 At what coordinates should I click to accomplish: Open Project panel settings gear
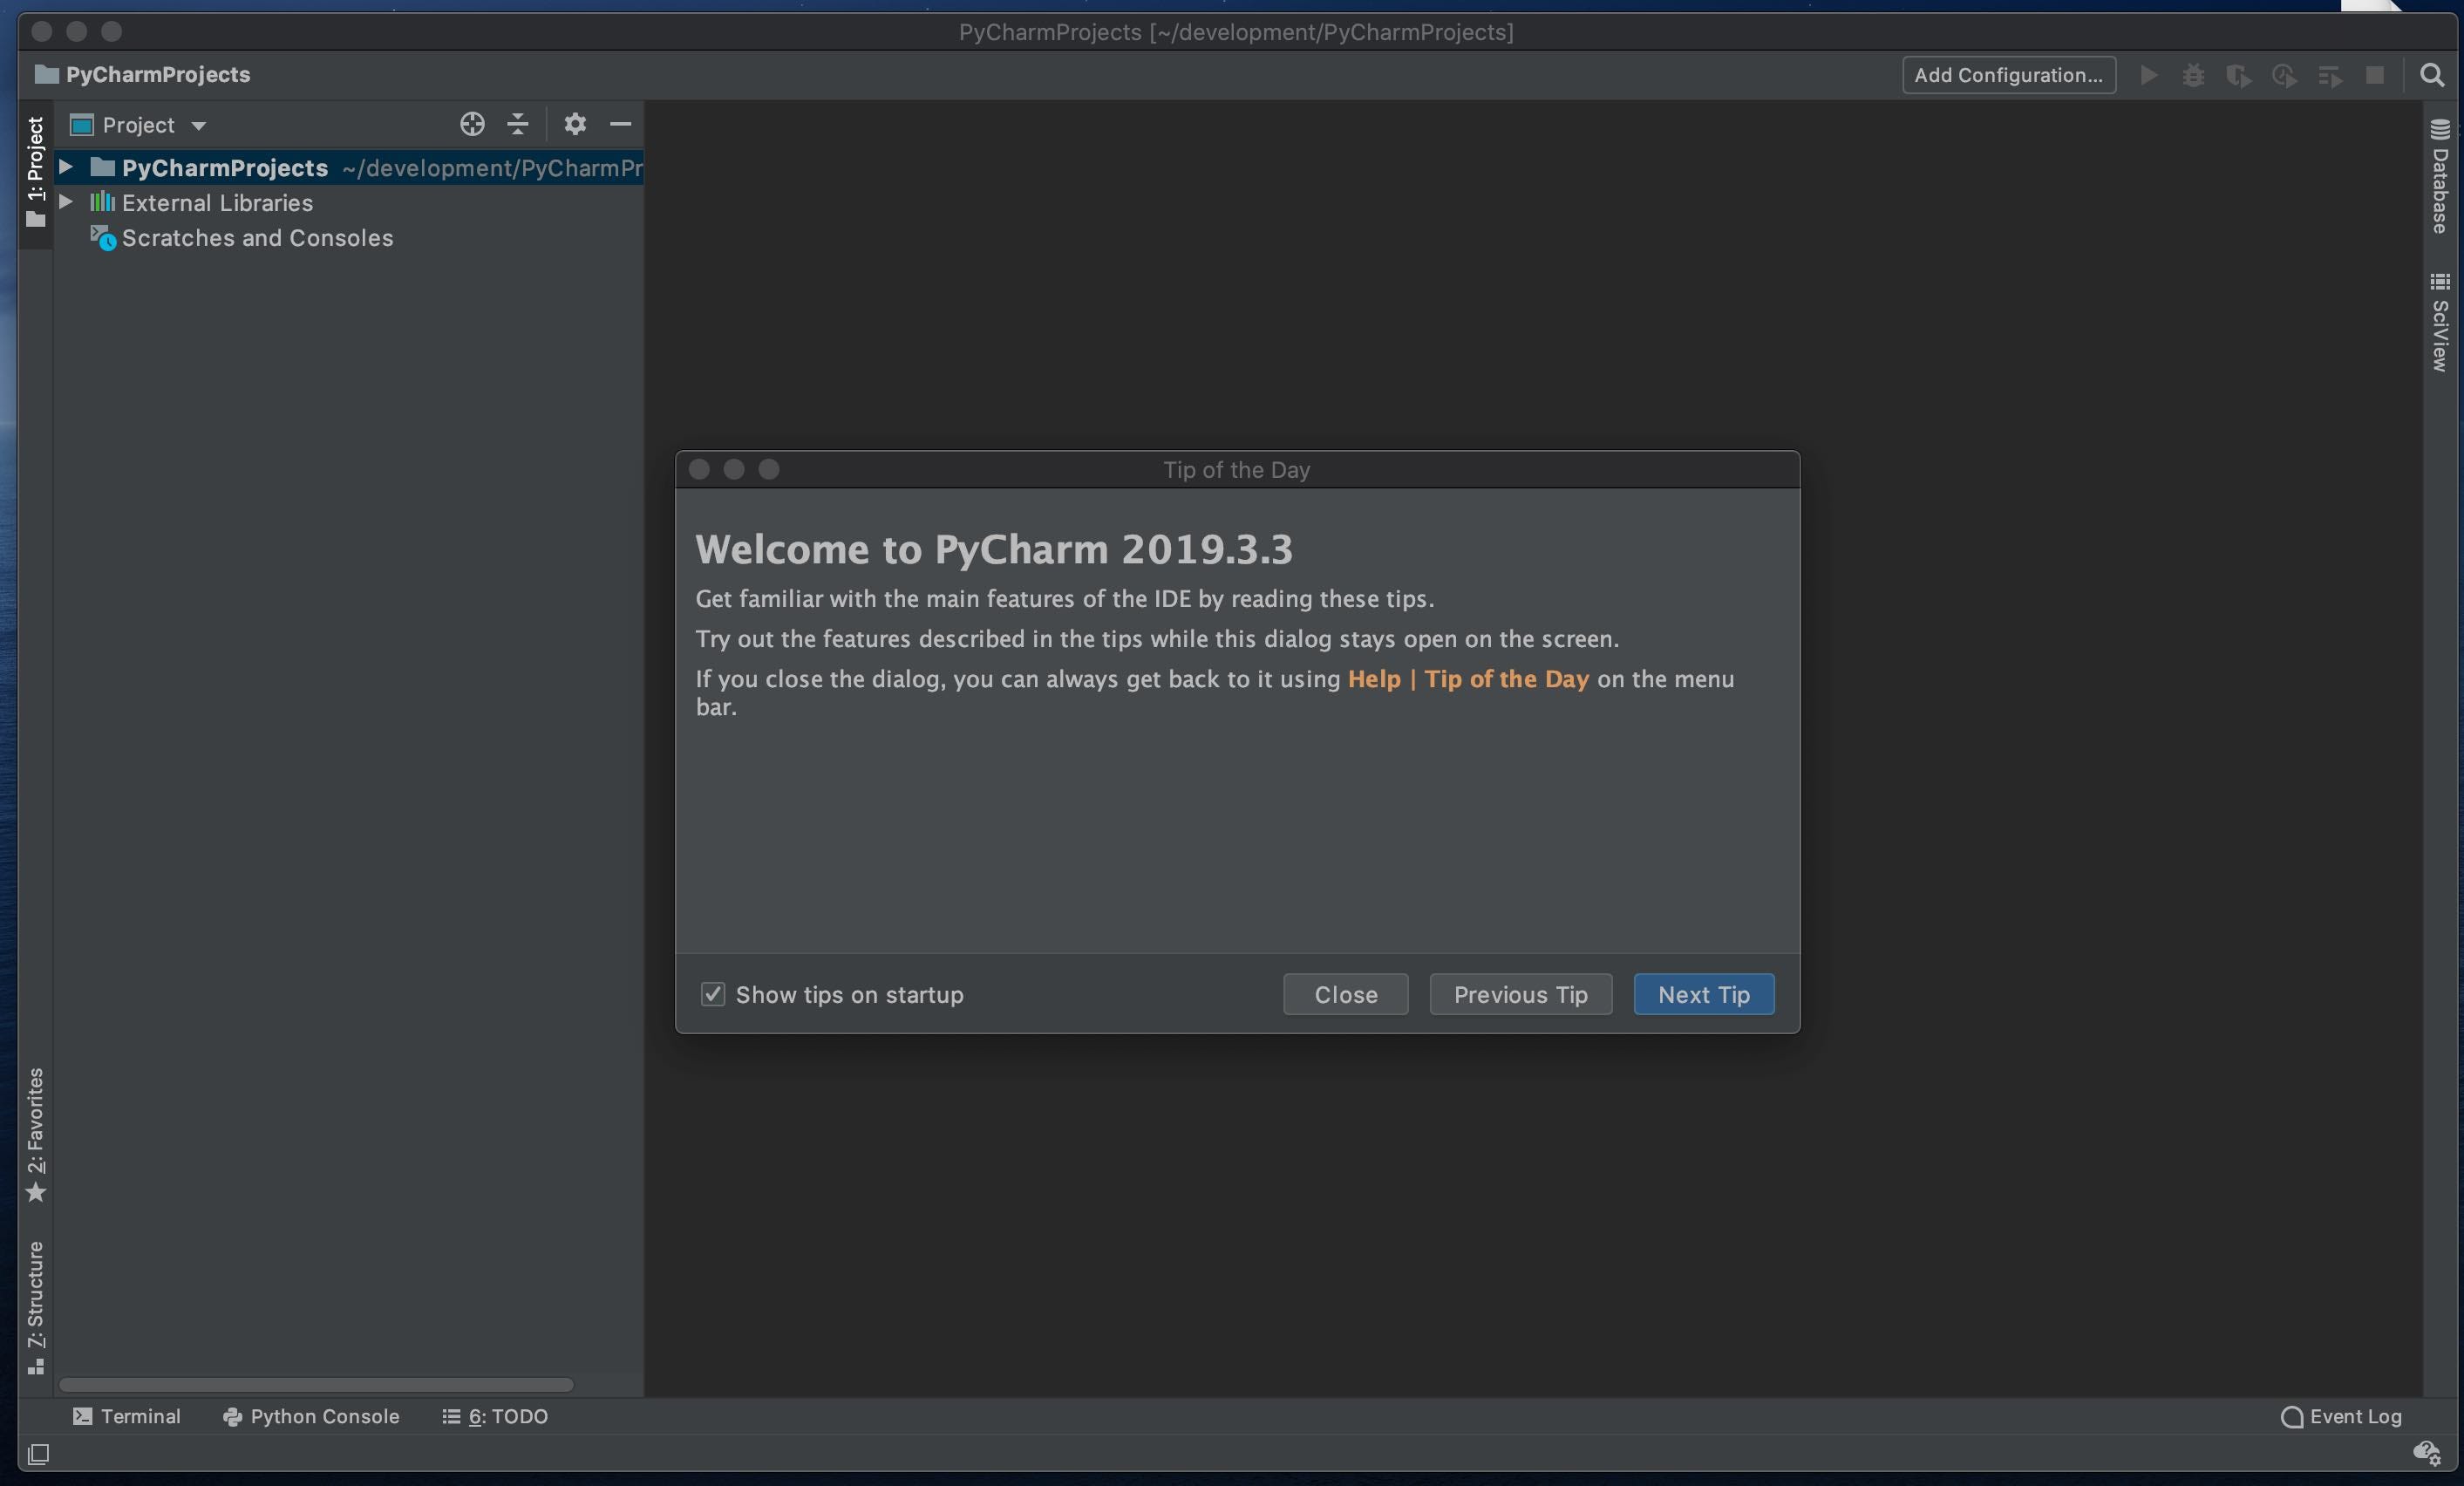click(x=575, y=124)
